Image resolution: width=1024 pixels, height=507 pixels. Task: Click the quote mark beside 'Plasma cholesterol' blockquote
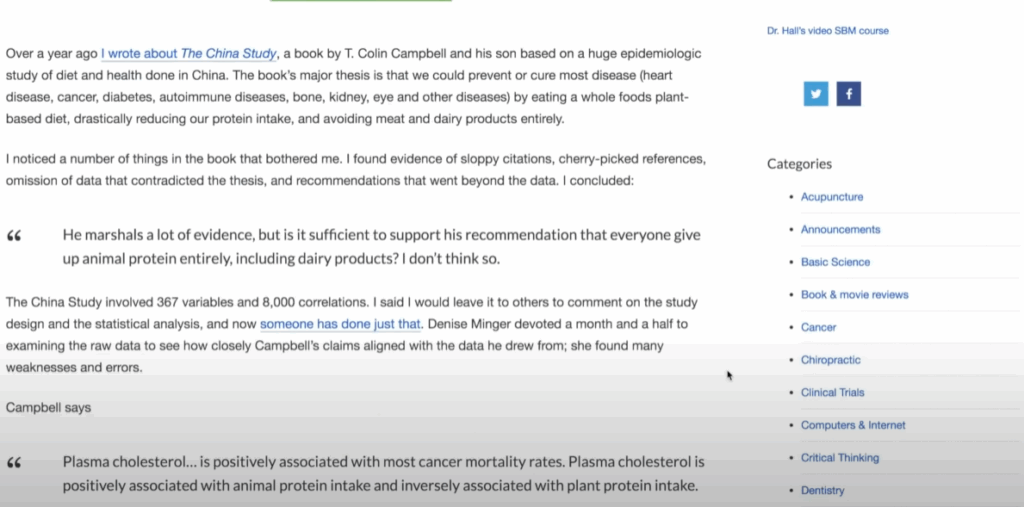[x=14, y=463]
